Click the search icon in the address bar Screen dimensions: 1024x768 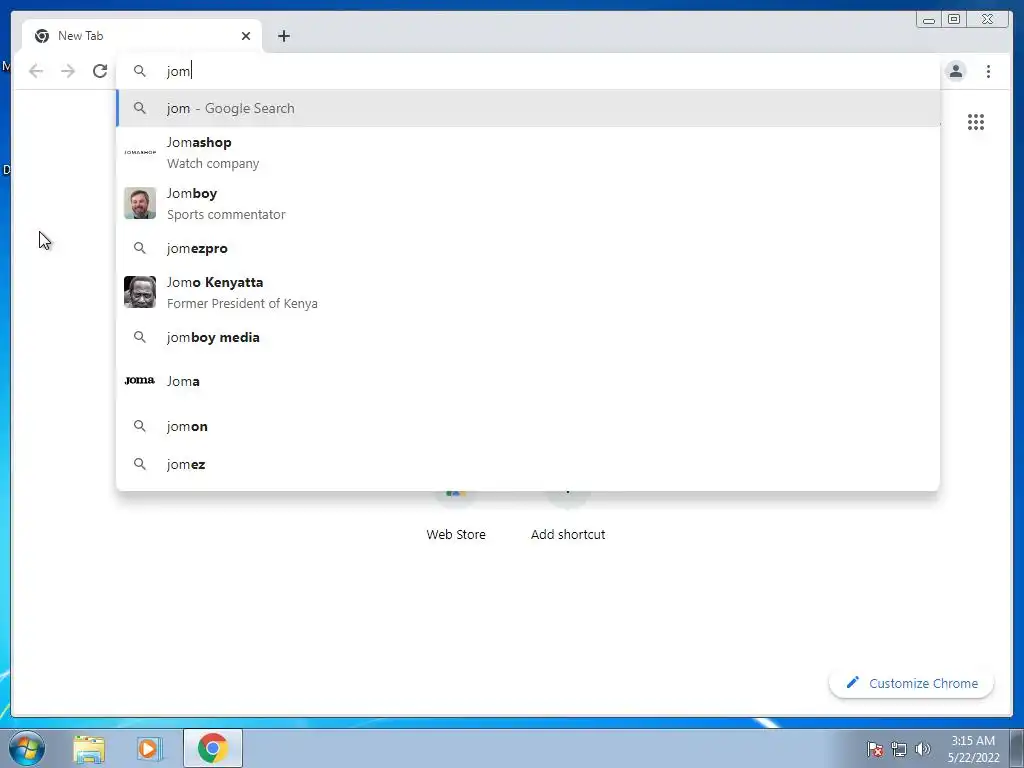click(x=140, y=71)
